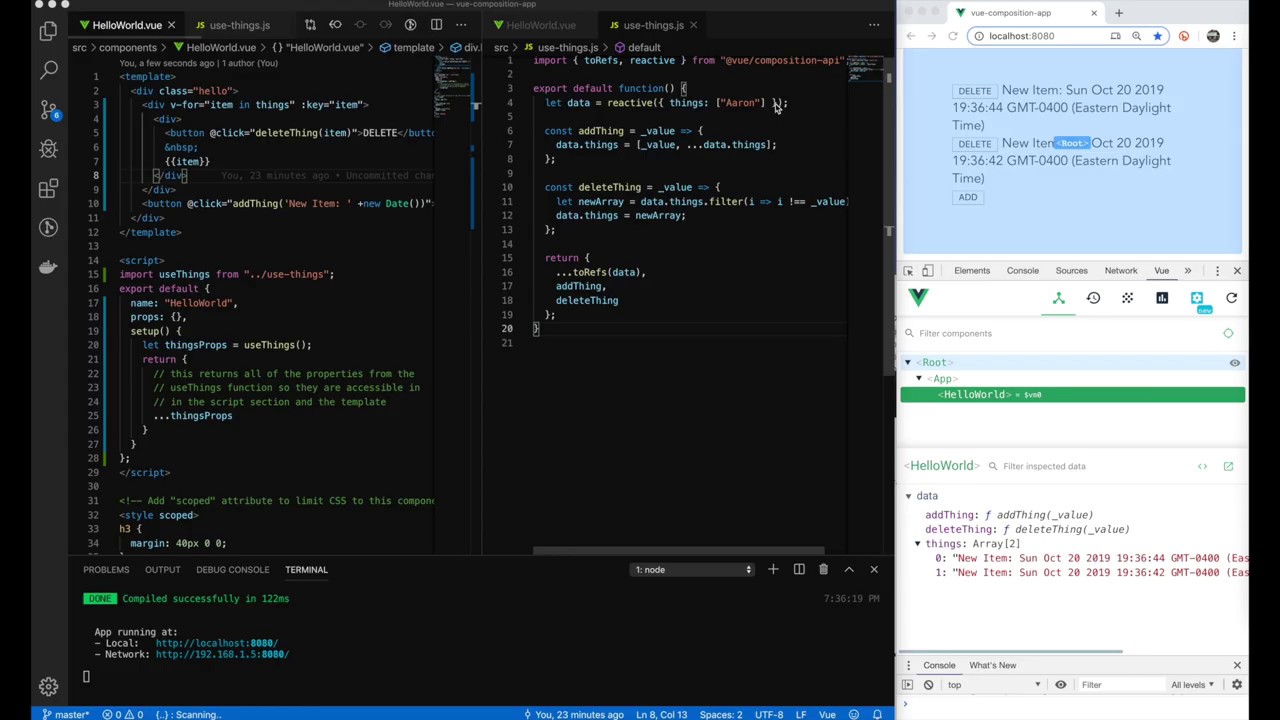Image resolution: width=1280 pixels, height=720 pixels.
Task: Toggle the live expression eye in console
Action: pyautogui.click(x=1061, y=685)
